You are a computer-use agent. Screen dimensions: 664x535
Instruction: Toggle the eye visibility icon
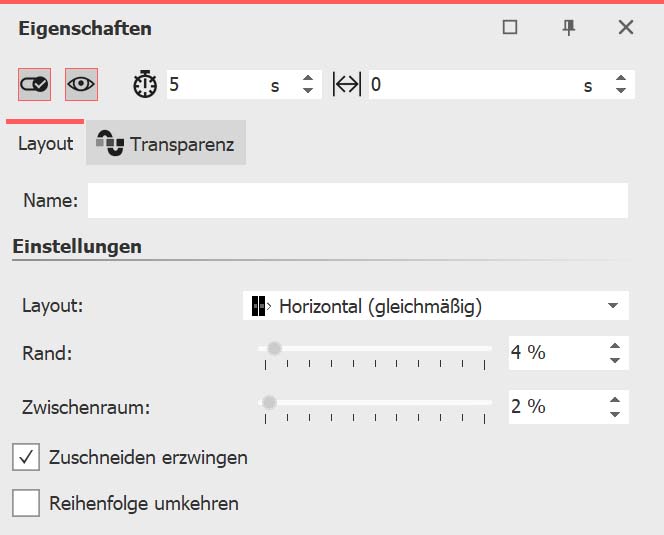pos(81,85)
